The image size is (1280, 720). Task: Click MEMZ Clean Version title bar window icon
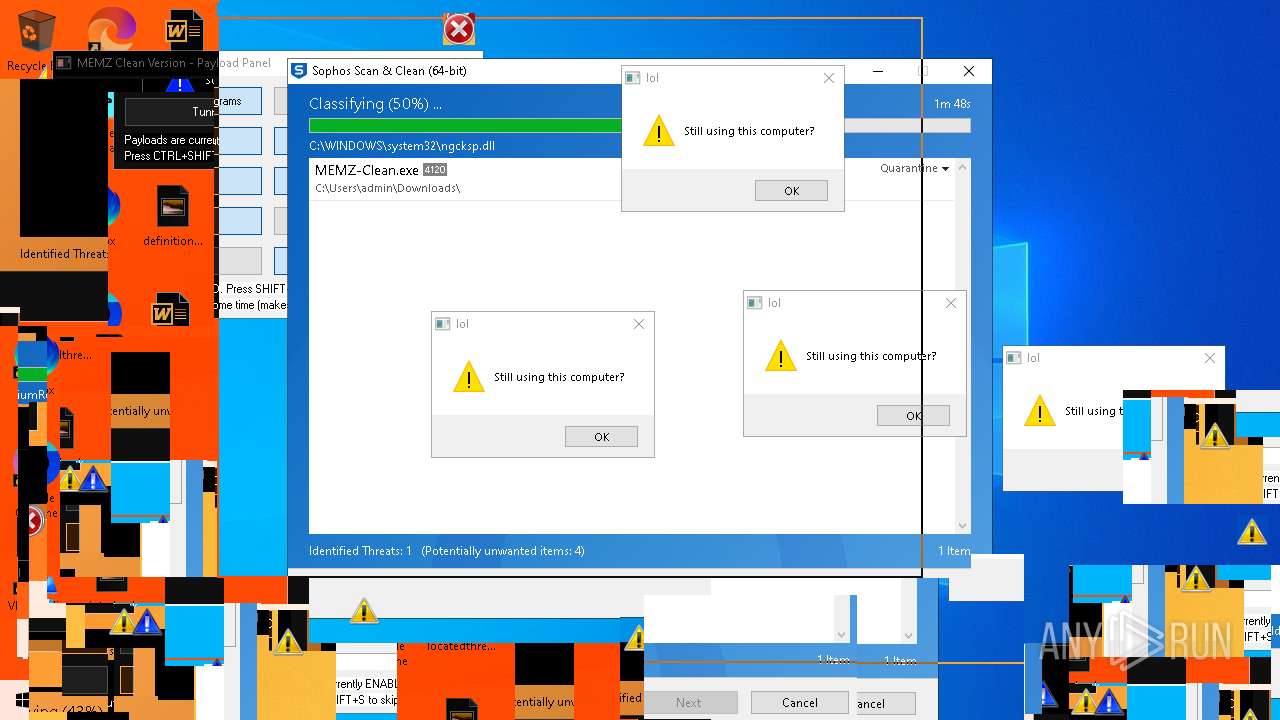click(63, 63)
